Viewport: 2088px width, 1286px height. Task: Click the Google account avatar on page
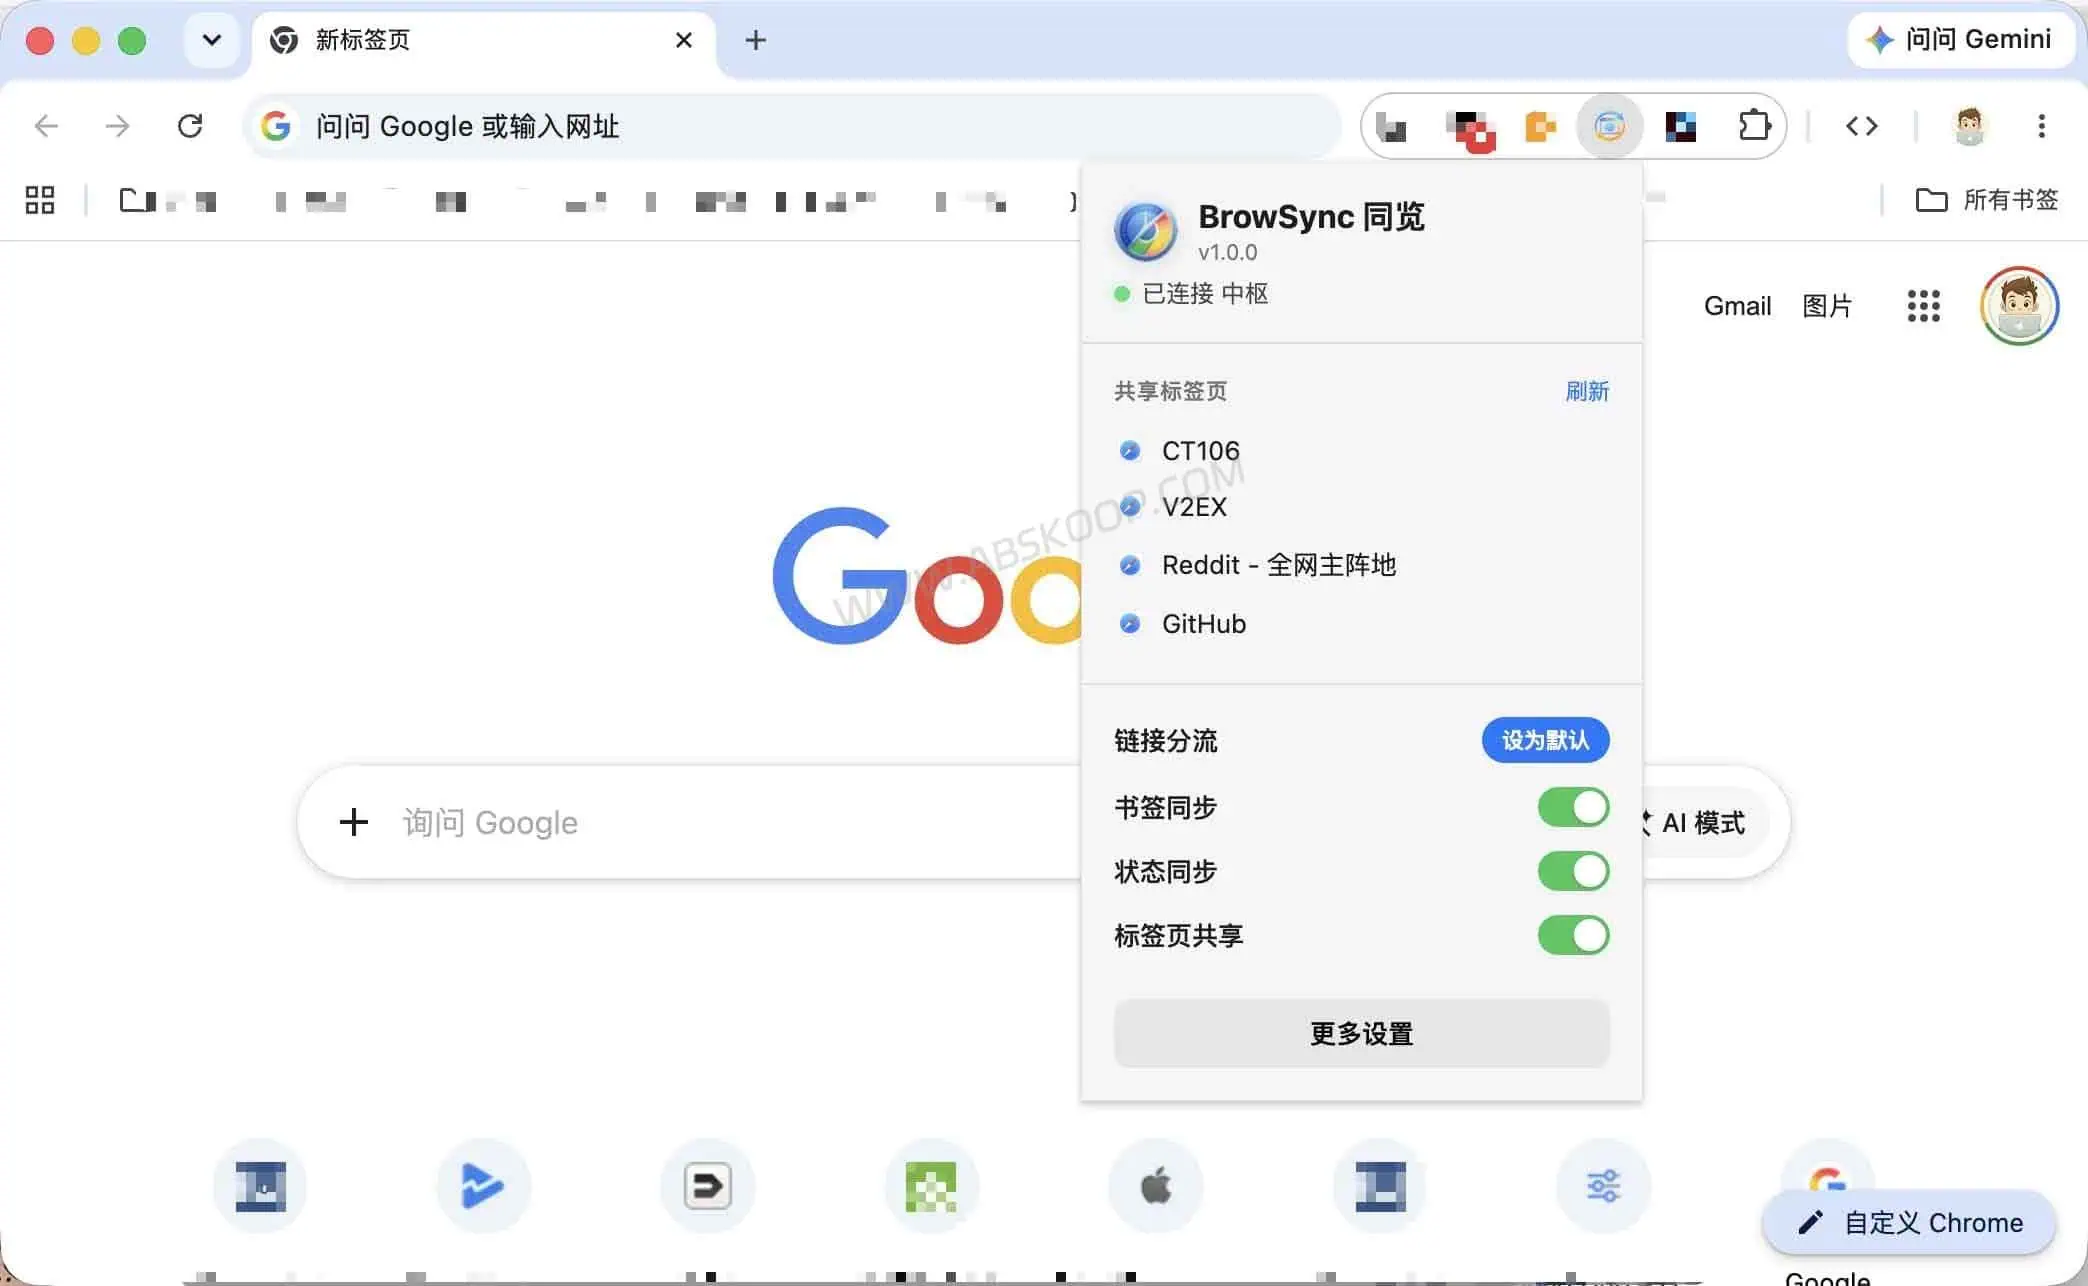click(2018, 306)
